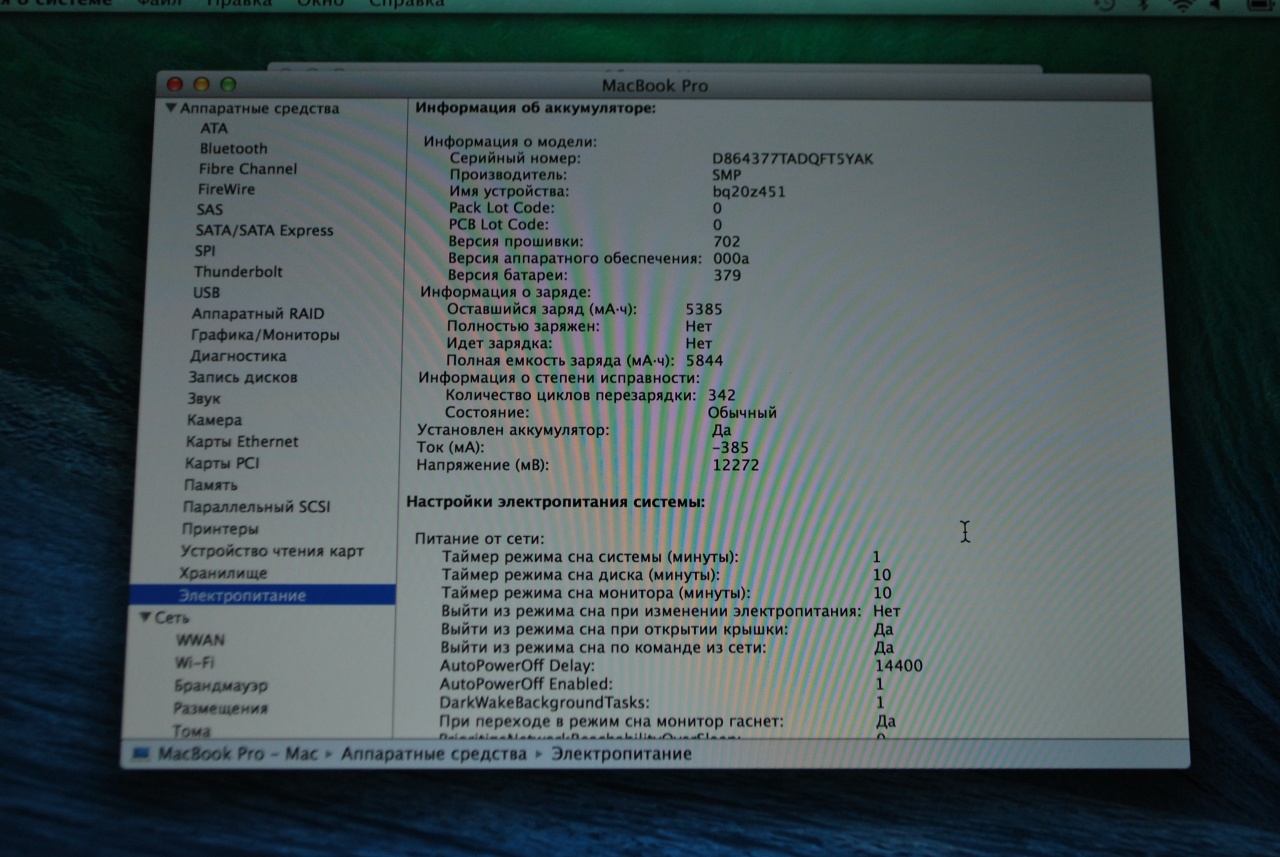Choose Wi-Fi under the Сеть section

pyautogui.click(x=195, y=662)
